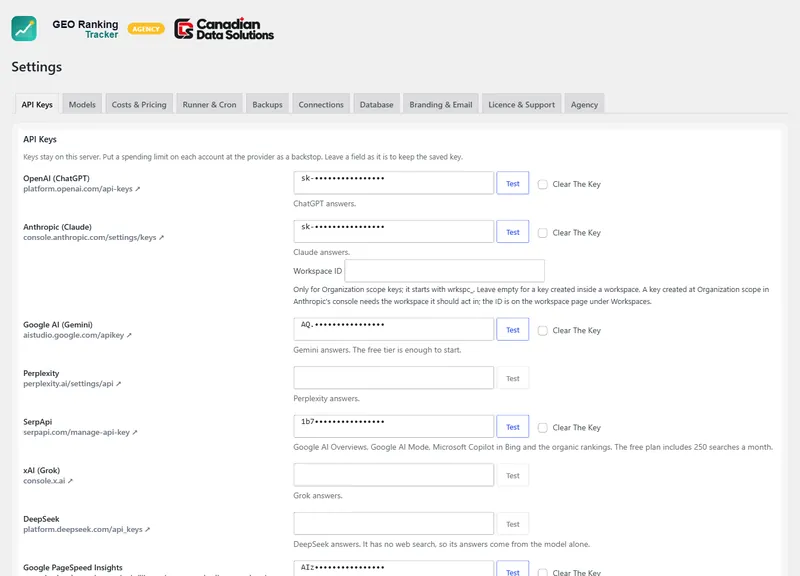Click the DeepSeek Test button
The width and height of the screenshot is (800, 576).
click(513, 524)
